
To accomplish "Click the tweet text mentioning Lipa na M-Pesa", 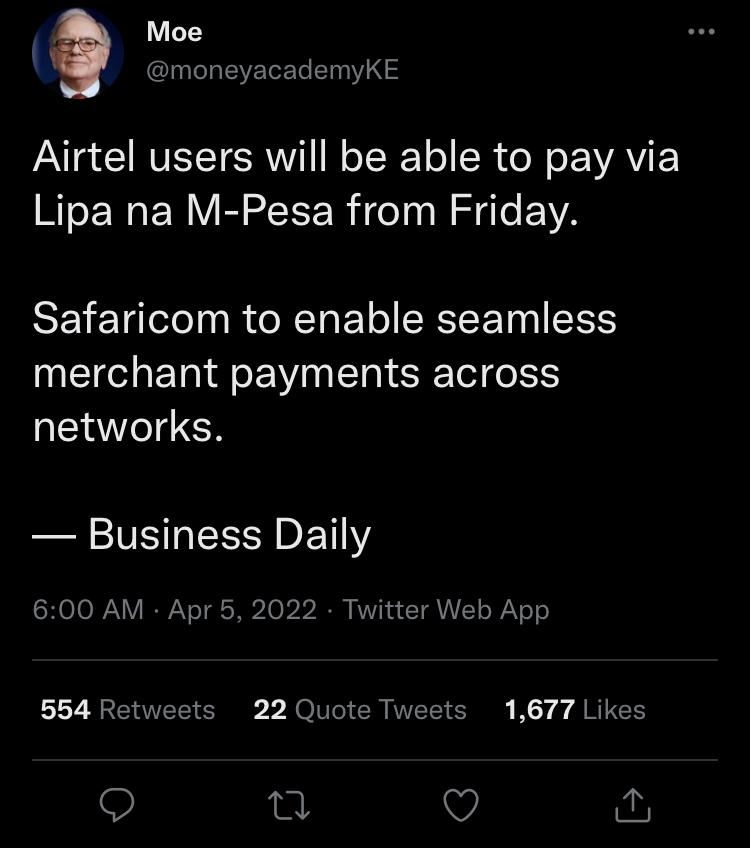I will pos(356,184).
